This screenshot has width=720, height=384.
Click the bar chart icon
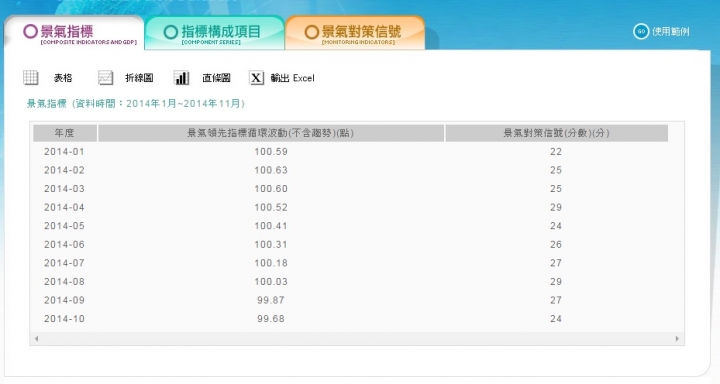[x=181, y=78]
